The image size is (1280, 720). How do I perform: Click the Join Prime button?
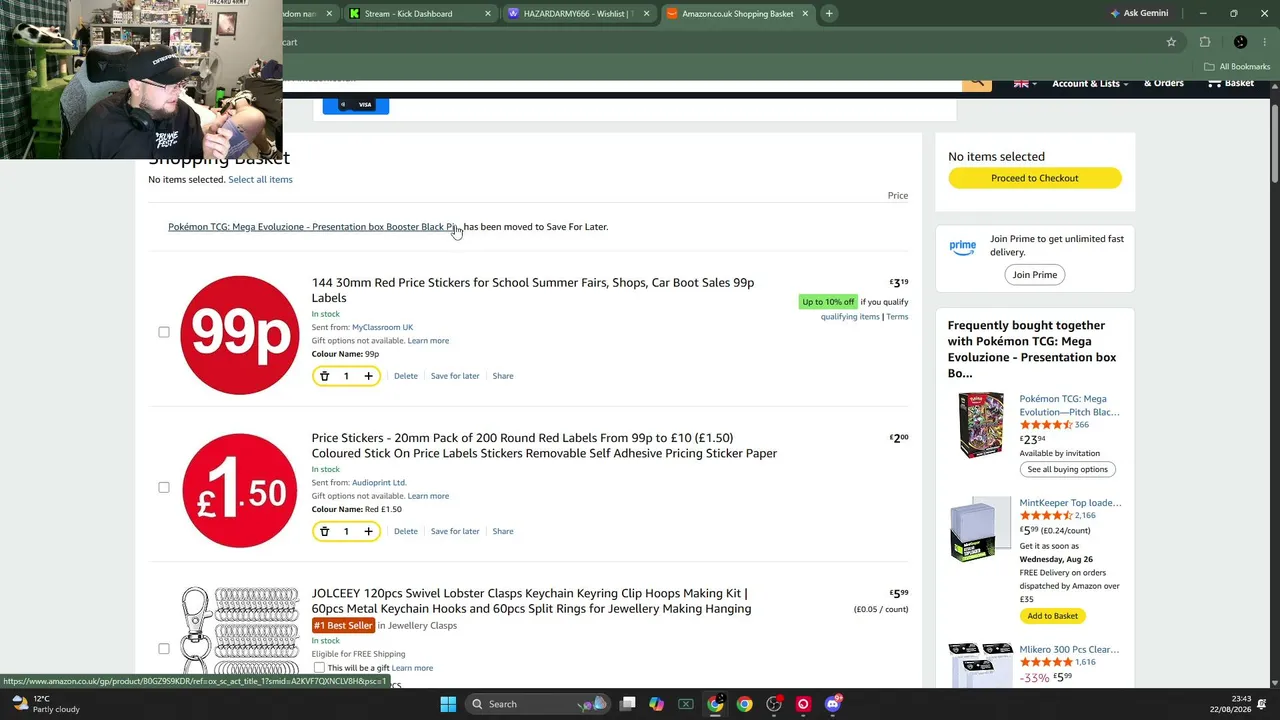coord(1035,275)
